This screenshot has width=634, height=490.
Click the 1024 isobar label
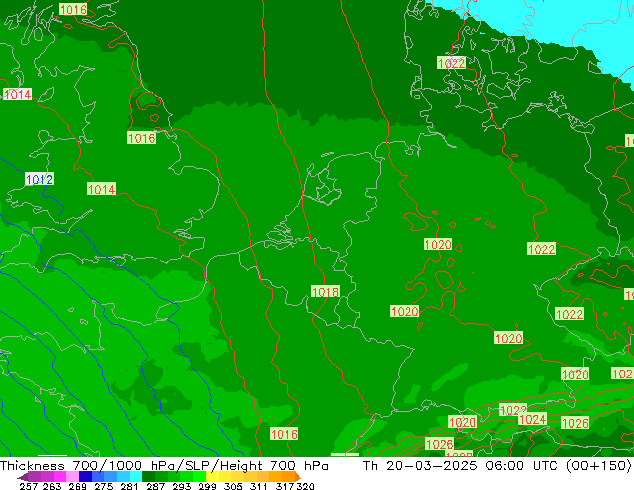click(x=533, y=419)
